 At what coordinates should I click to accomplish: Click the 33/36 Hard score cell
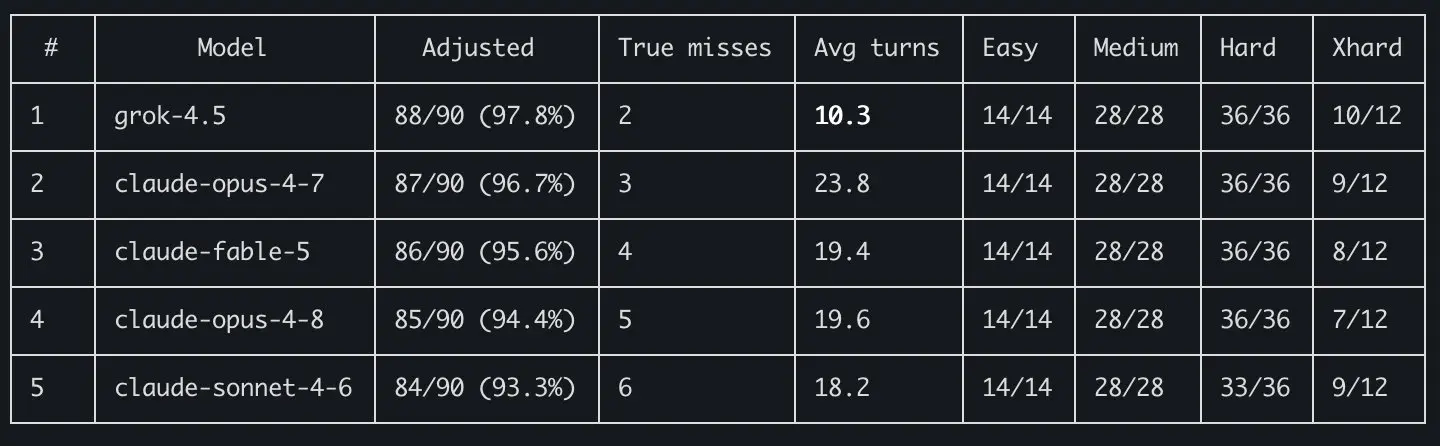[x=1255, y=387]
